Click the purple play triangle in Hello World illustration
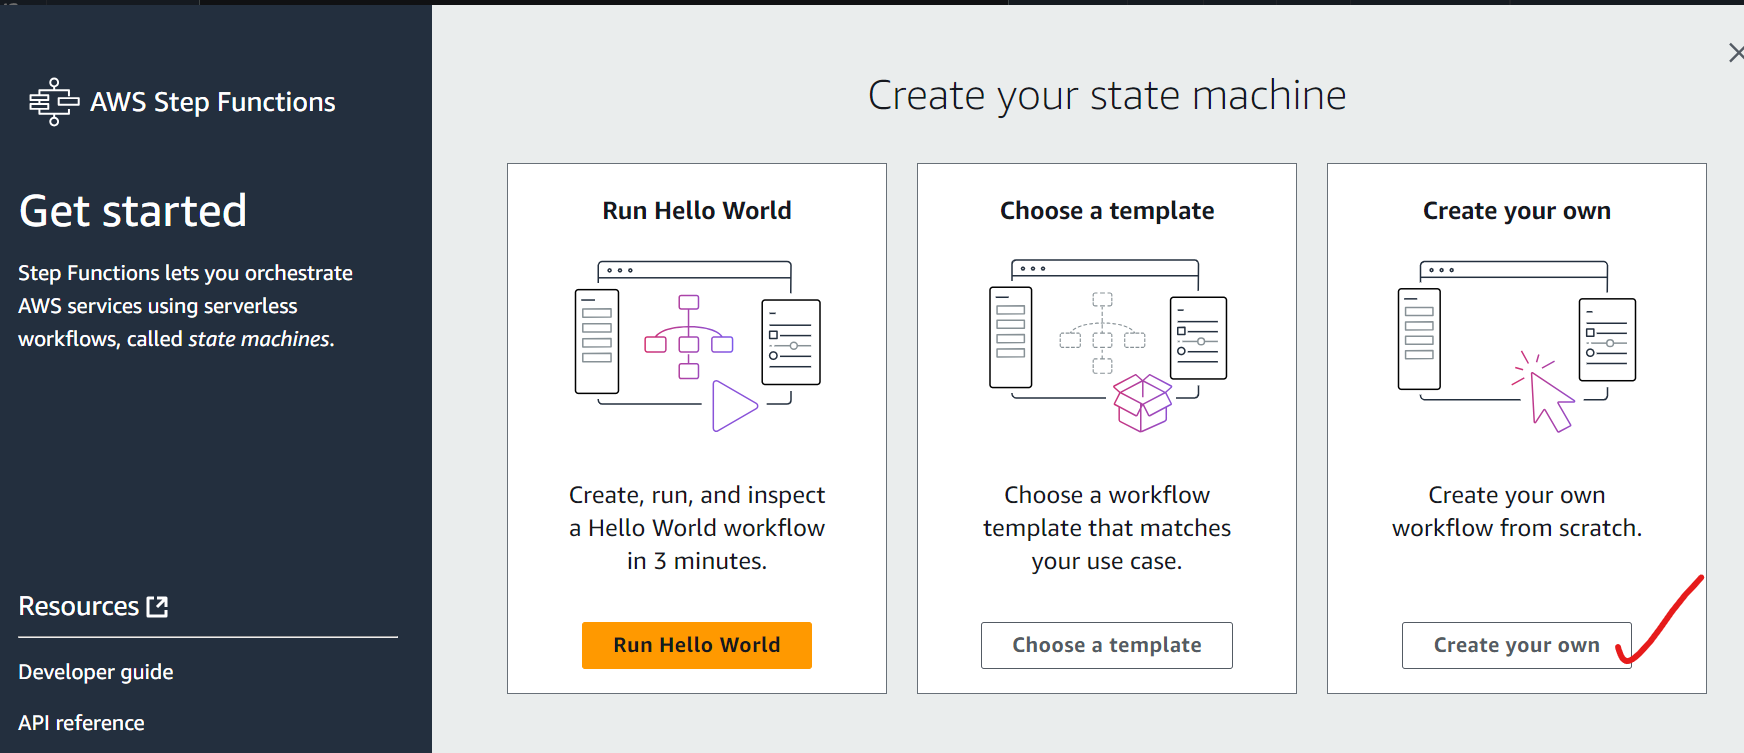 [733, 406]
